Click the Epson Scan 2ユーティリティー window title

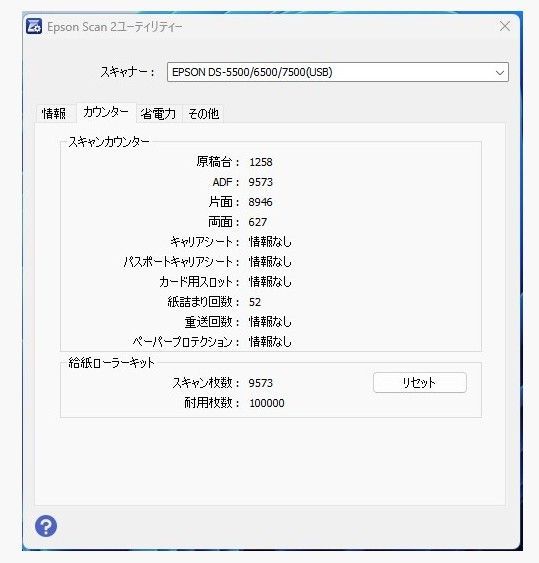pyautogui.click(x=115, y=27)
